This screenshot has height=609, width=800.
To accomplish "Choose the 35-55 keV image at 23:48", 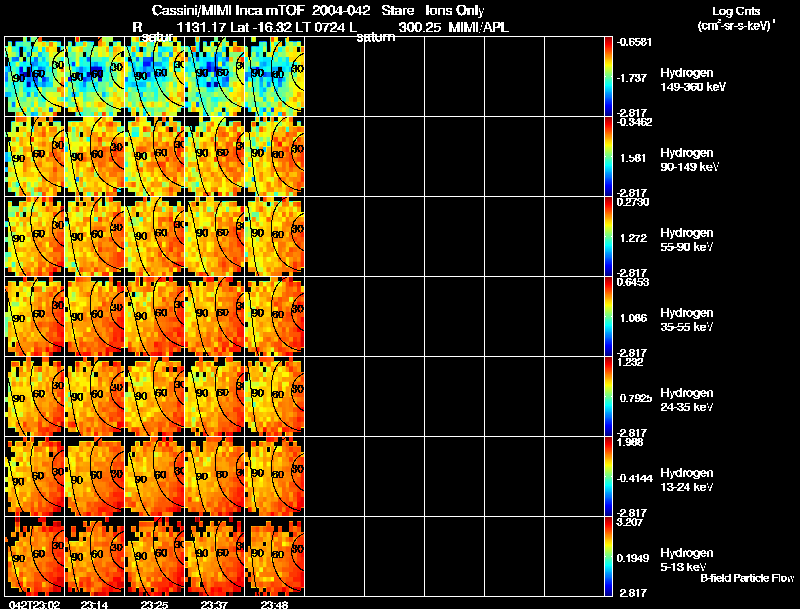I will click(x=275, y=317).
